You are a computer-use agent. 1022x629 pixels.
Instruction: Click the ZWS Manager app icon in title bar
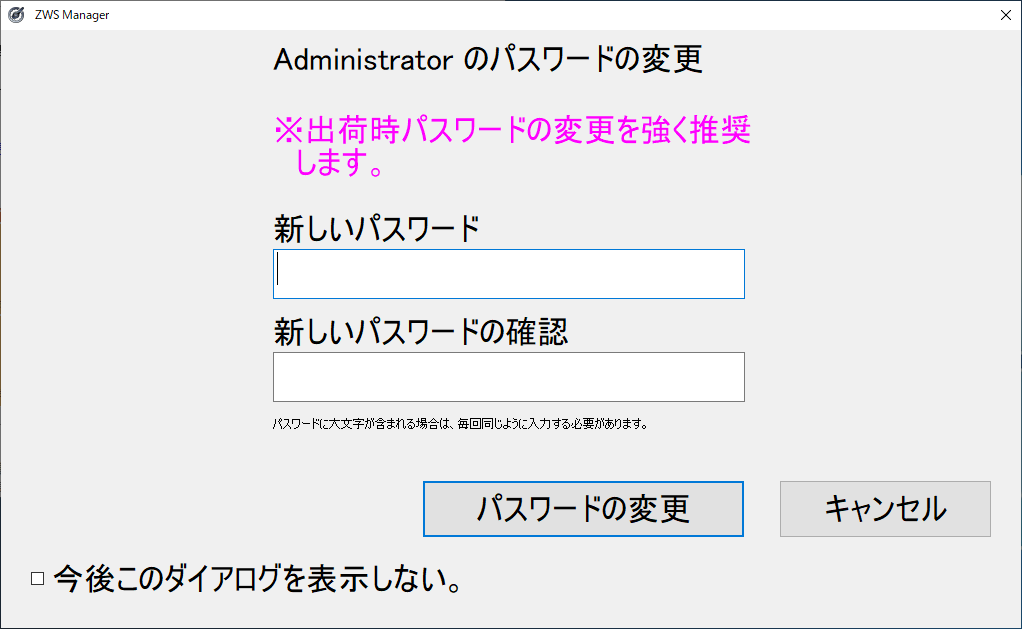pos(15,15)
